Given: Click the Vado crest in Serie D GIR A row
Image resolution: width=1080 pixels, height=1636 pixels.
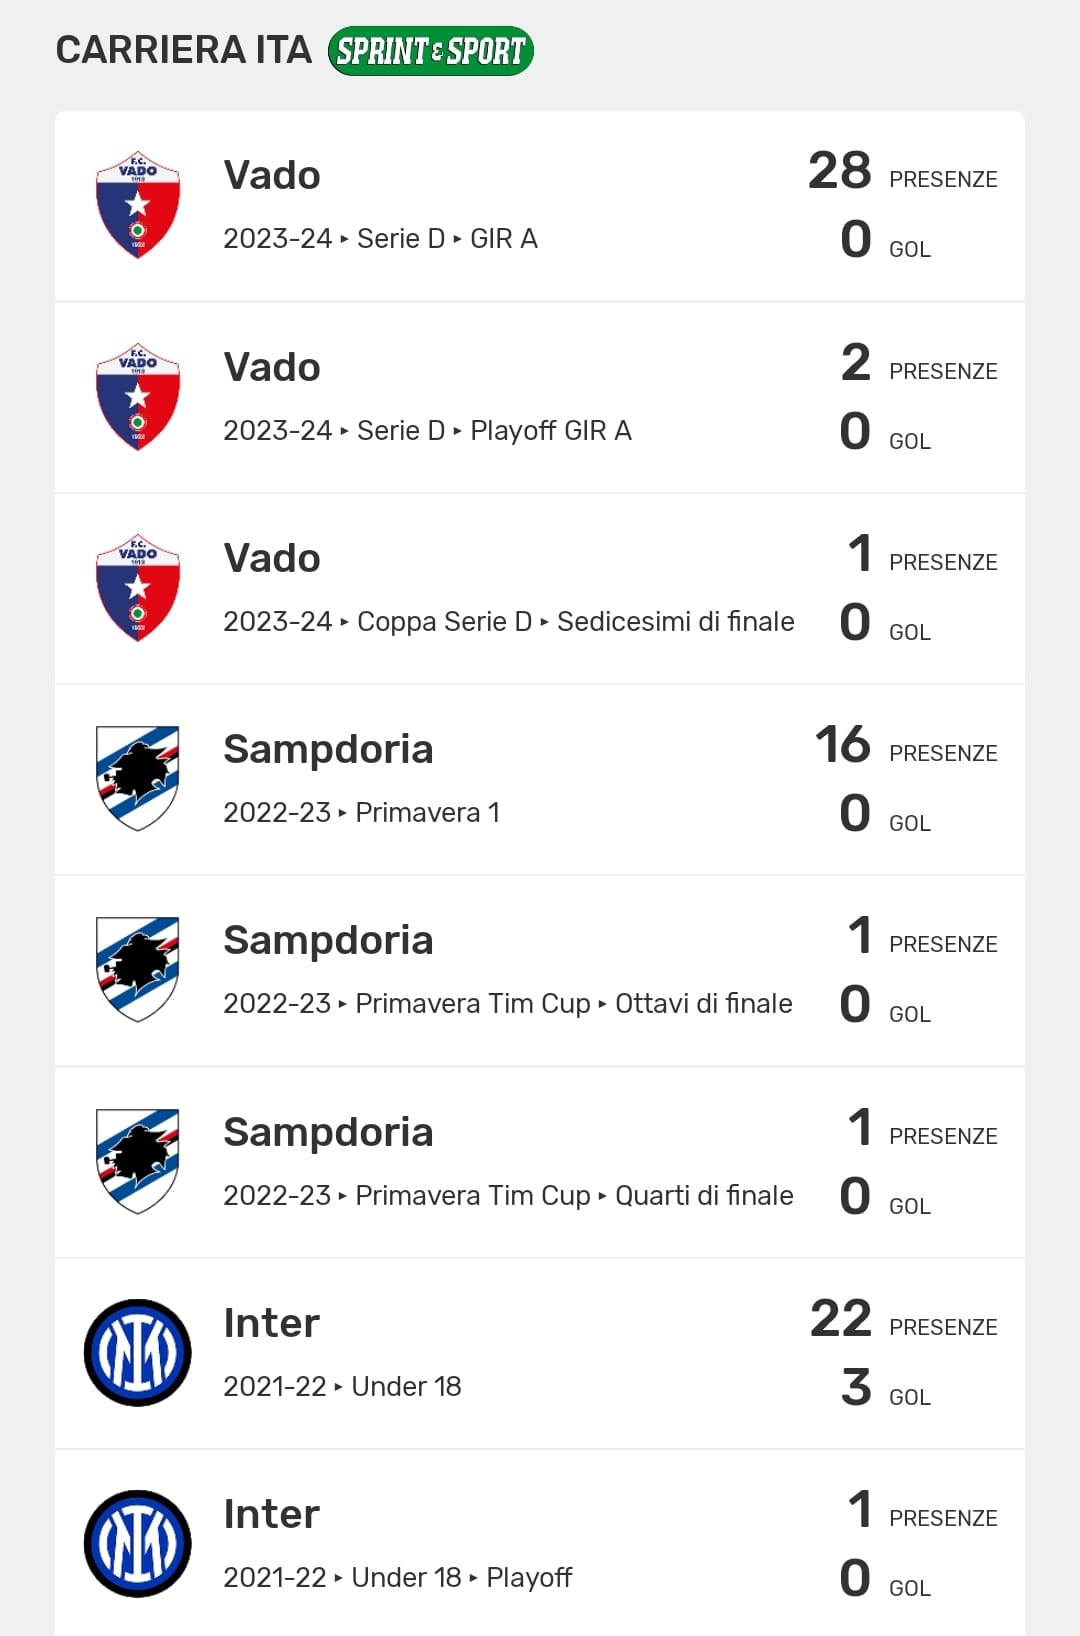Looking at the screenshot, I should pyautogui.click(x=138, y=205).
